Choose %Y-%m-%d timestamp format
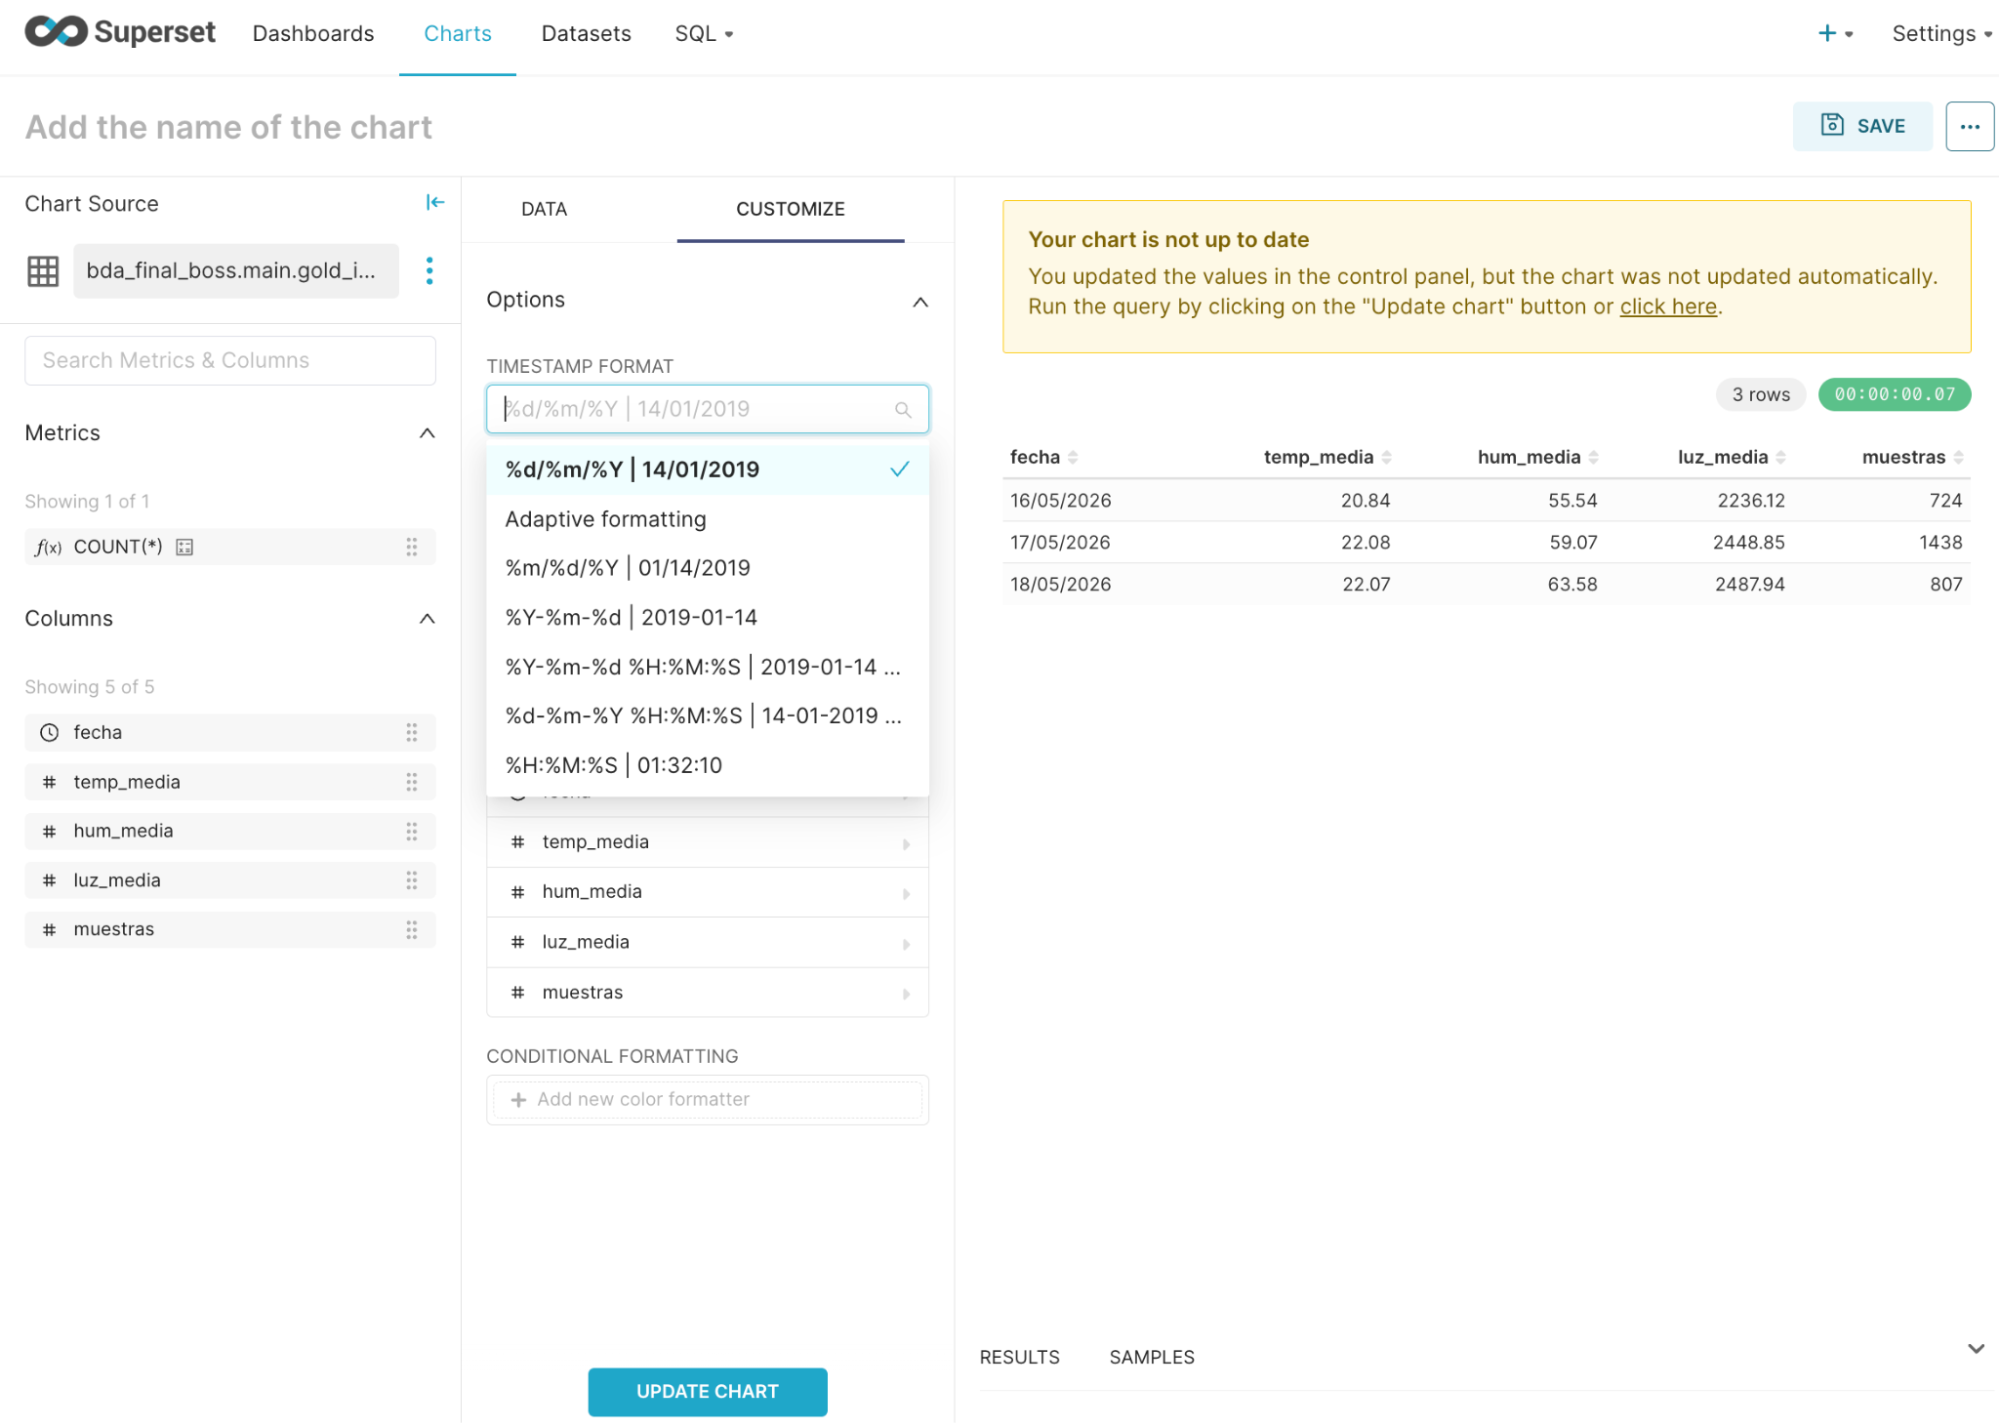 pyautogui.click(x=707, y=618)
